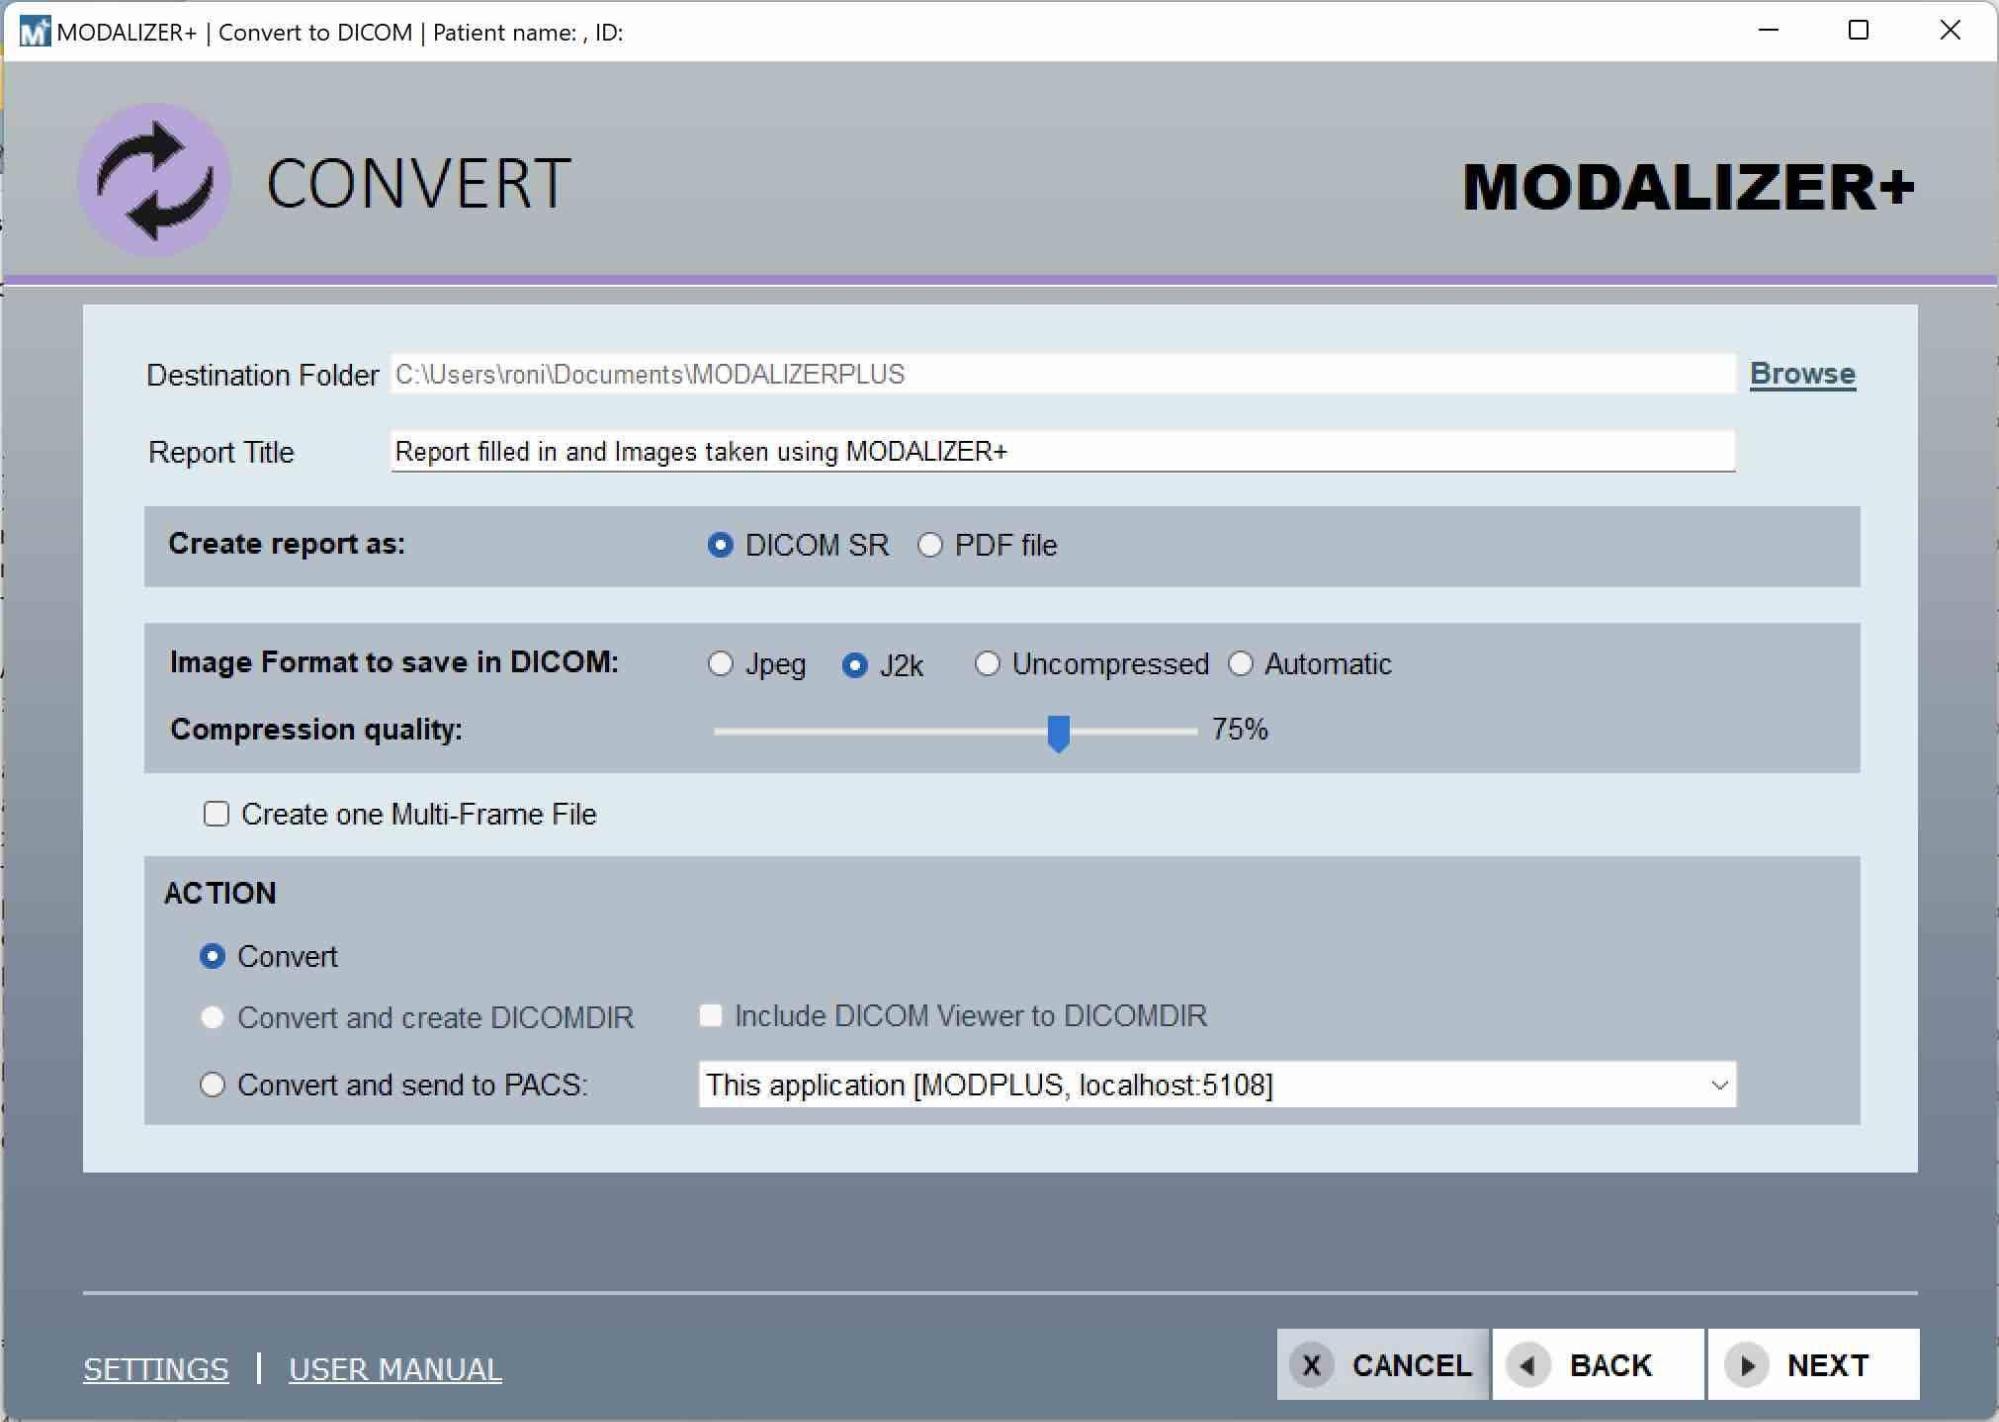Select PDF file as report type

point(930,545)
